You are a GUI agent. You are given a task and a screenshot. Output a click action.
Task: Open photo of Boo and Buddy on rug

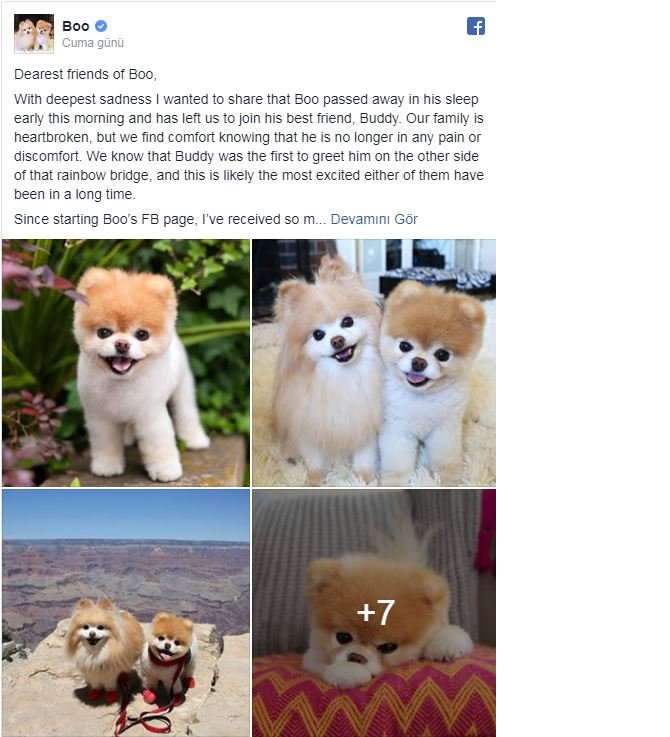374,363
